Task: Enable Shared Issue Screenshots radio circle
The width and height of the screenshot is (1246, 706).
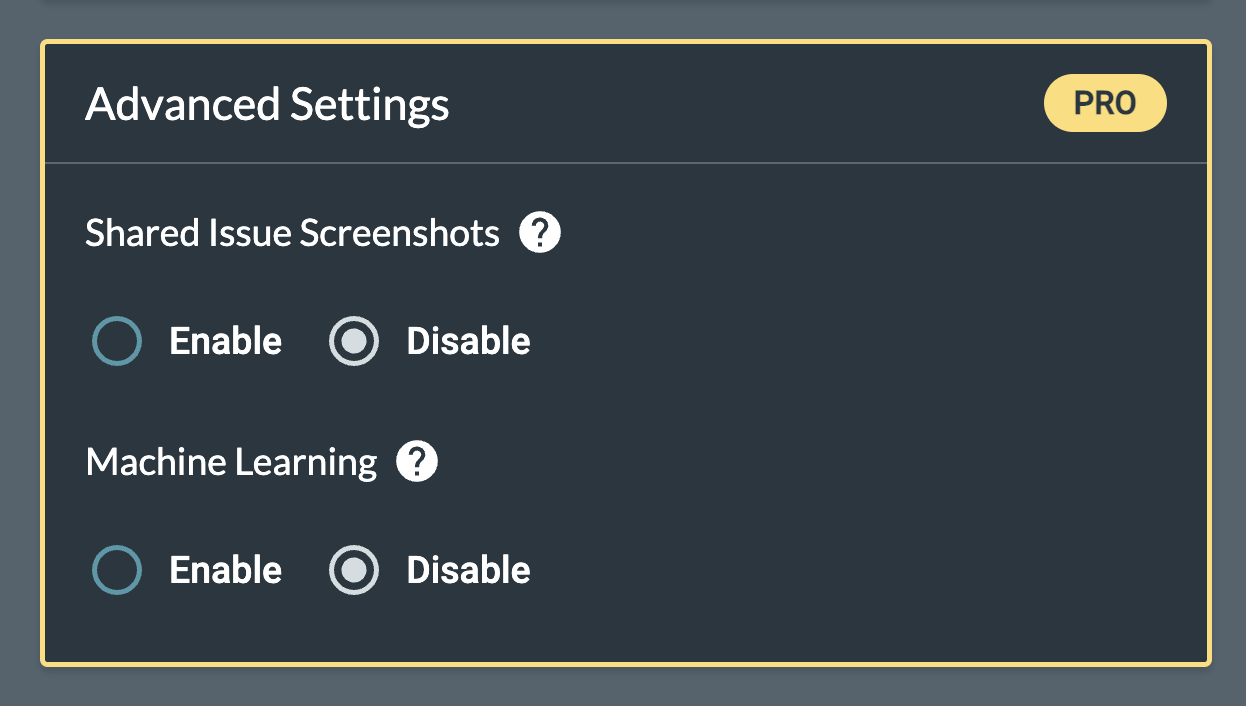Action: coord(117,341)
